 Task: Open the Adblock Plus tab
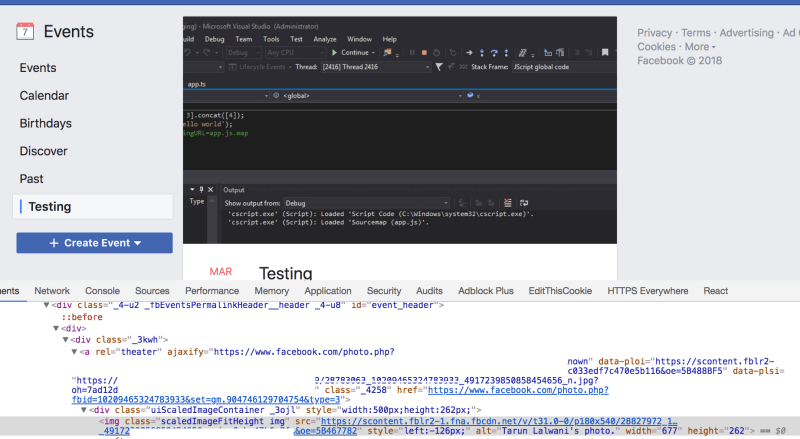tap(486, 291)
